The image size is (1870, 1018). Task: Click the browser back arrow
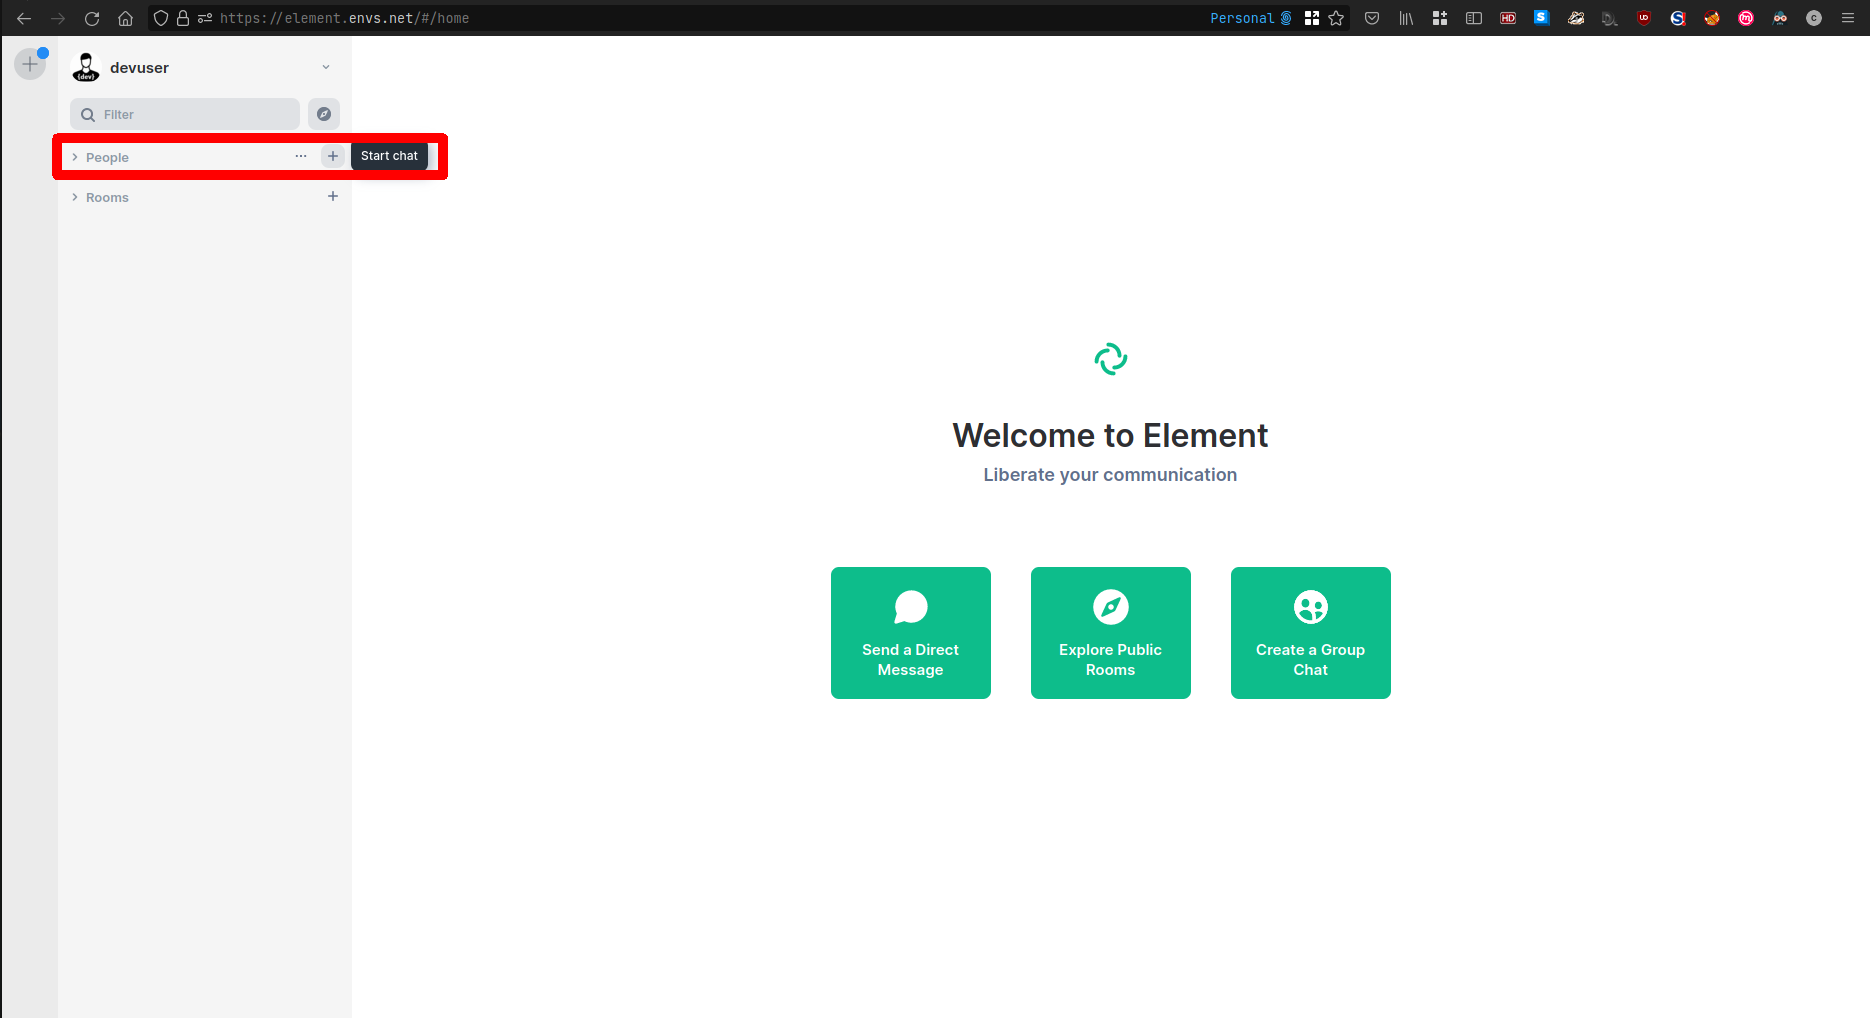pyautogui.click(x=24, y=18)
